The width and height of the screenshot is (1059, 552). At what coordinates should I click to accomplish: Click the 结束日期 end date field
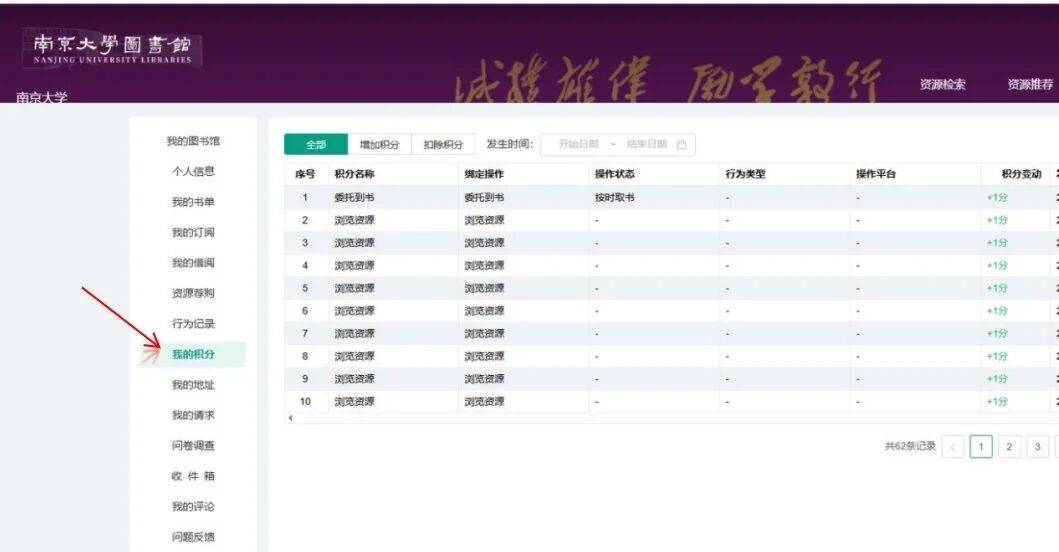click(646, 145)
